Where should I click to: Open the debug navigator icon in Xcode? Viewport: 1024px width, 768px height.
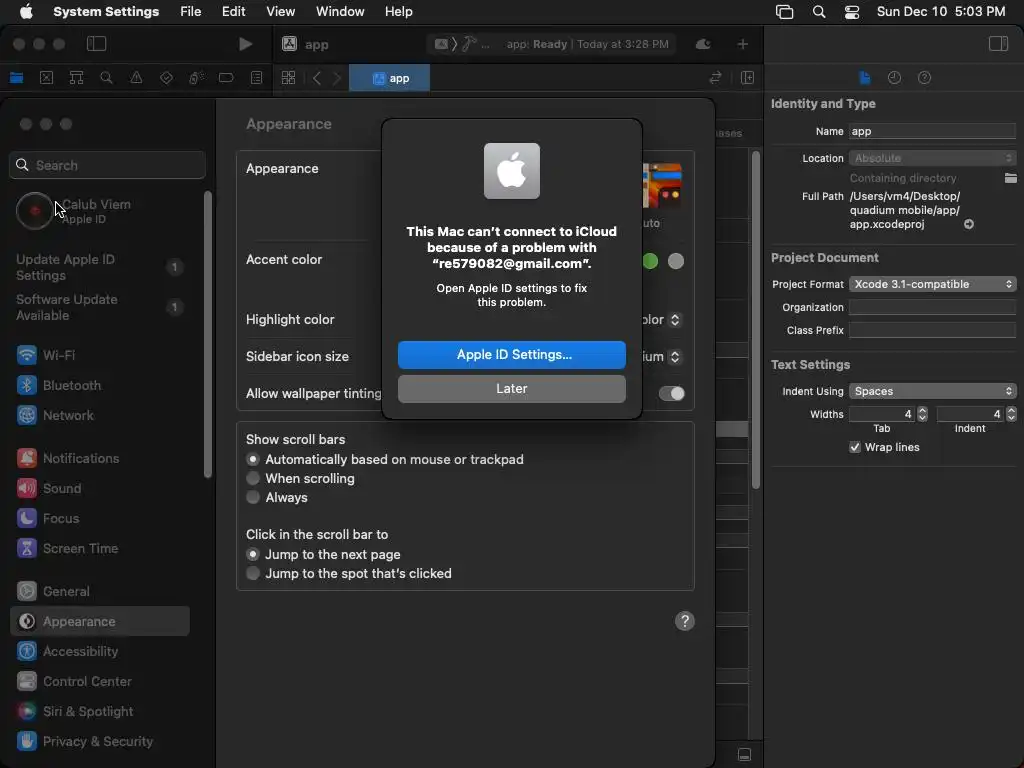click(x=196, y=78)
